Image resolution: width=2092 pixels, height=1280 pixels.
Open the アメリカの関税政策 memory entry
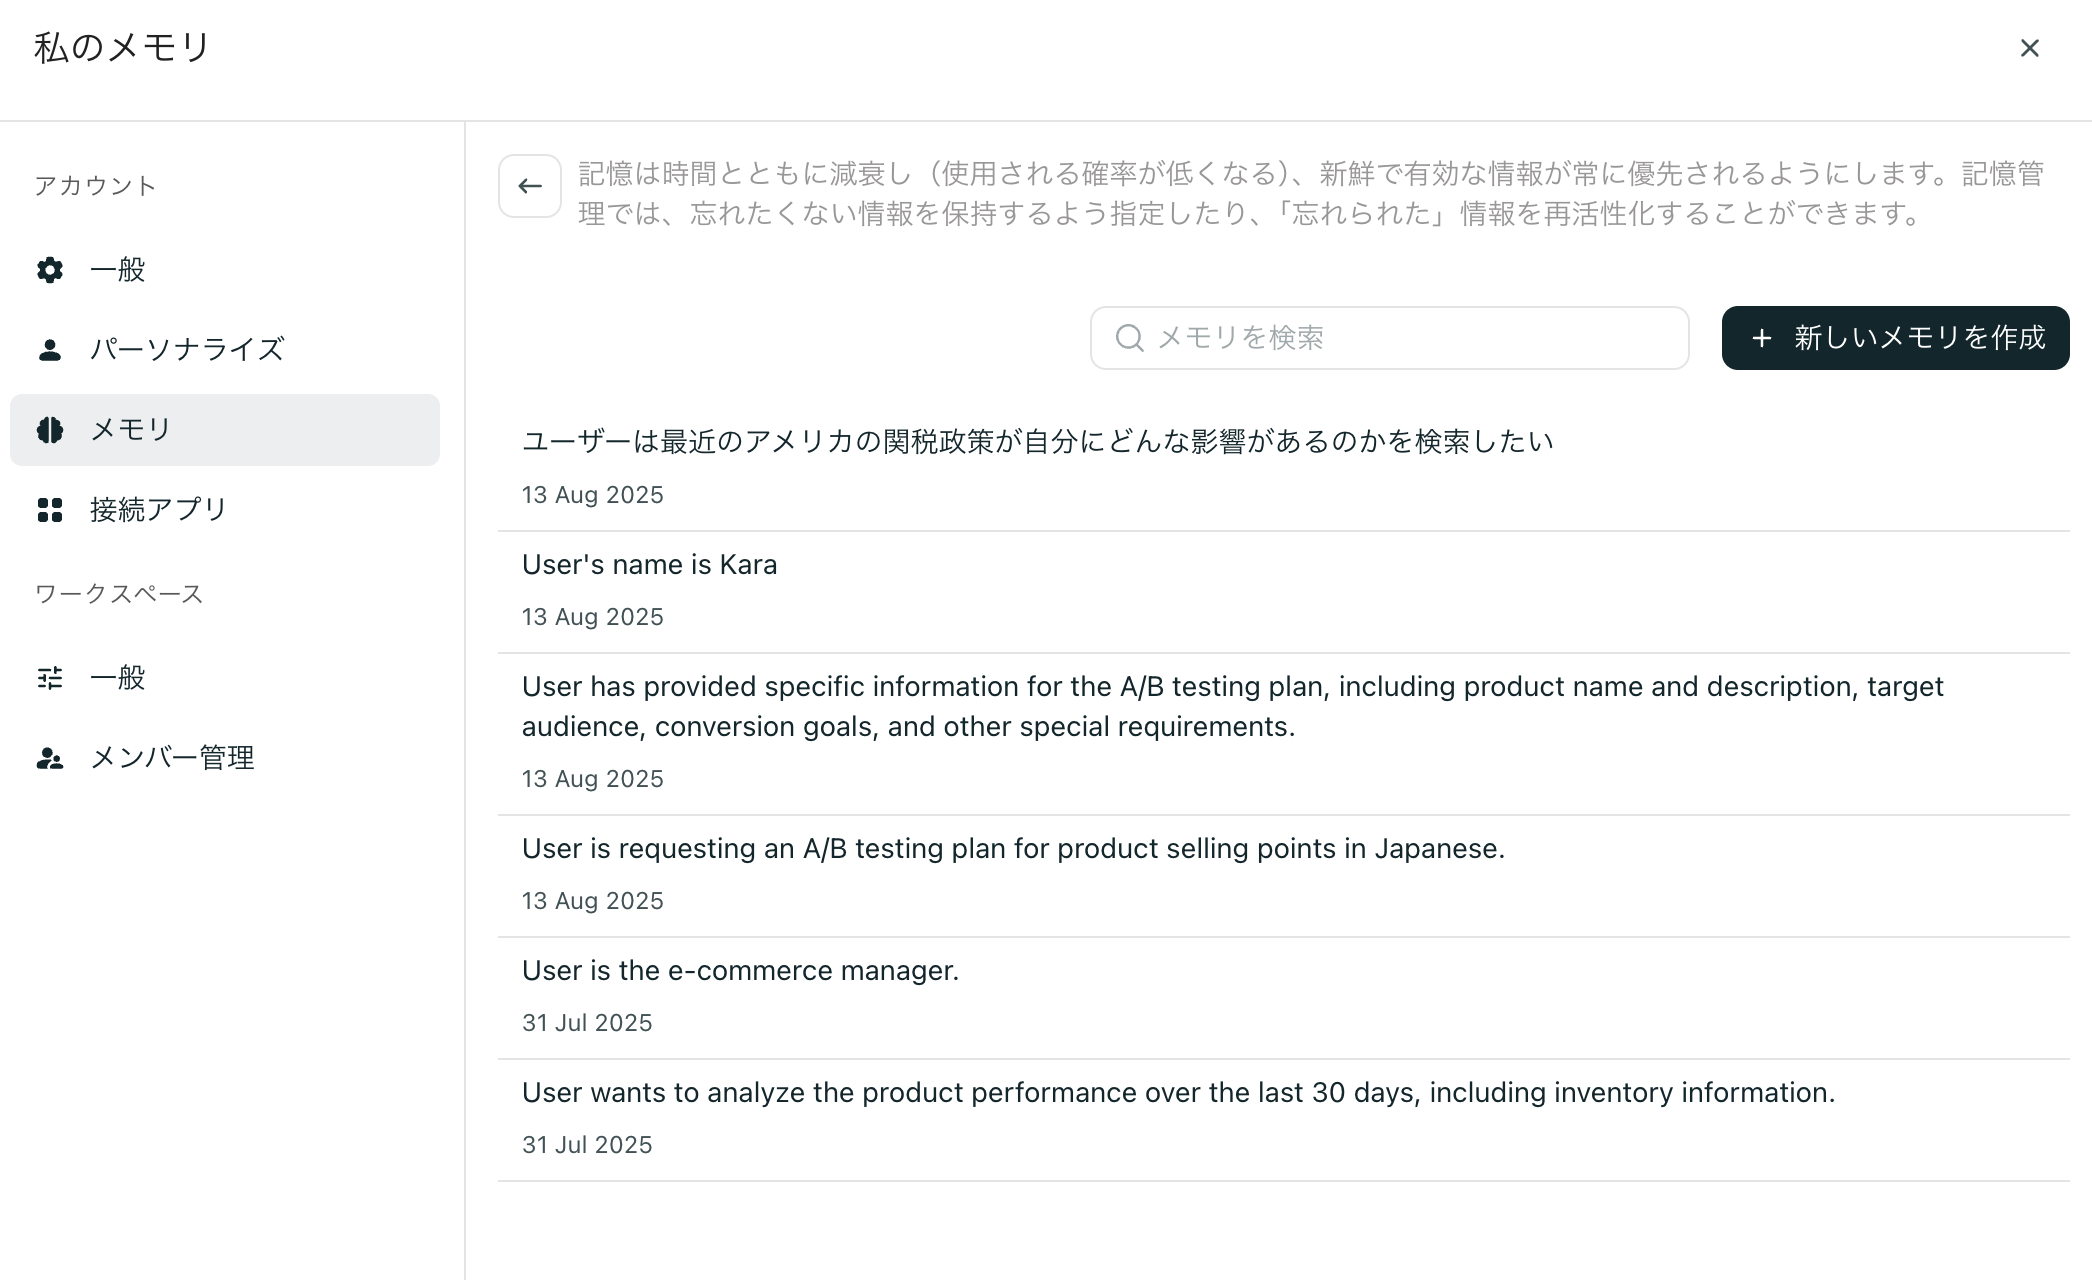[x=1037, y=442]
